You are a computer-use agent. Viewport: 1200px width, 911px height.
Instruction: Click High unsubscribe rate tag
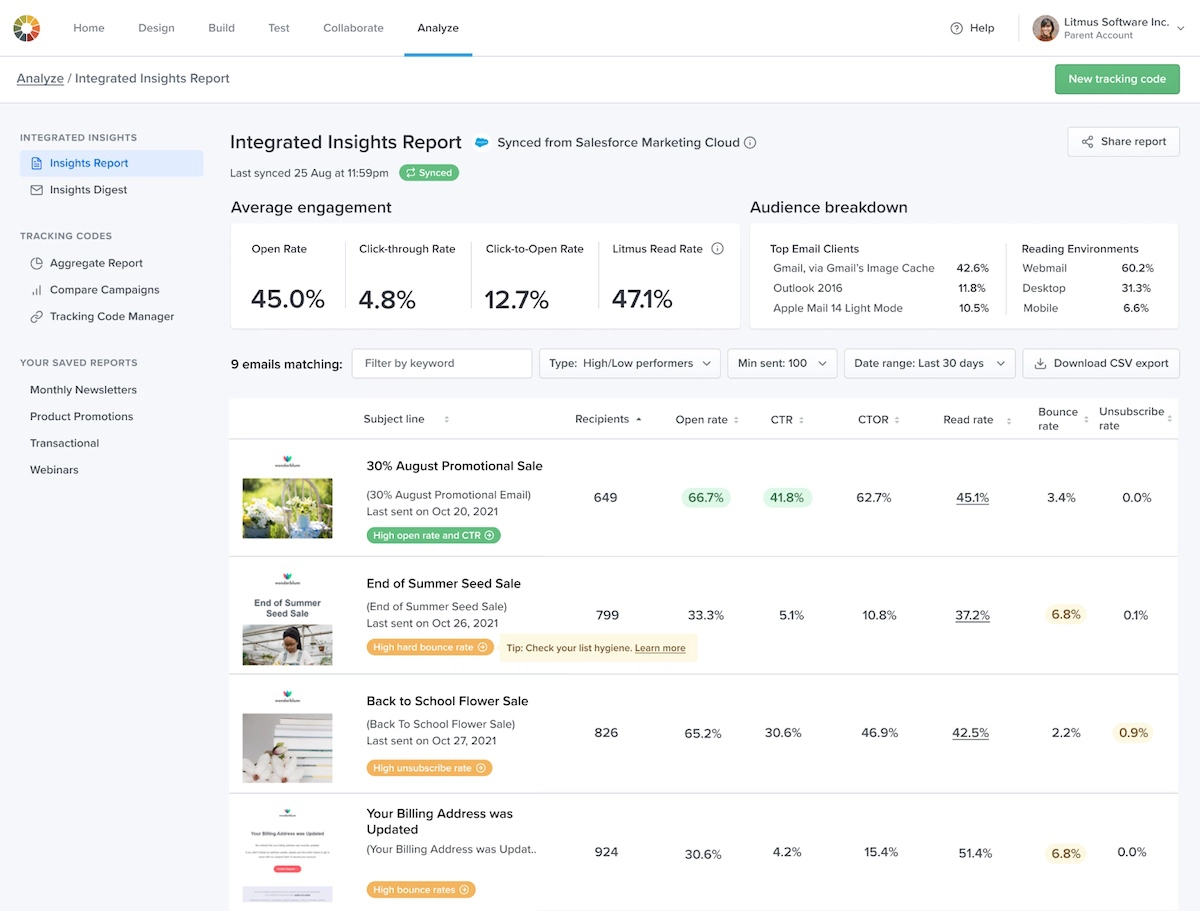429,768
